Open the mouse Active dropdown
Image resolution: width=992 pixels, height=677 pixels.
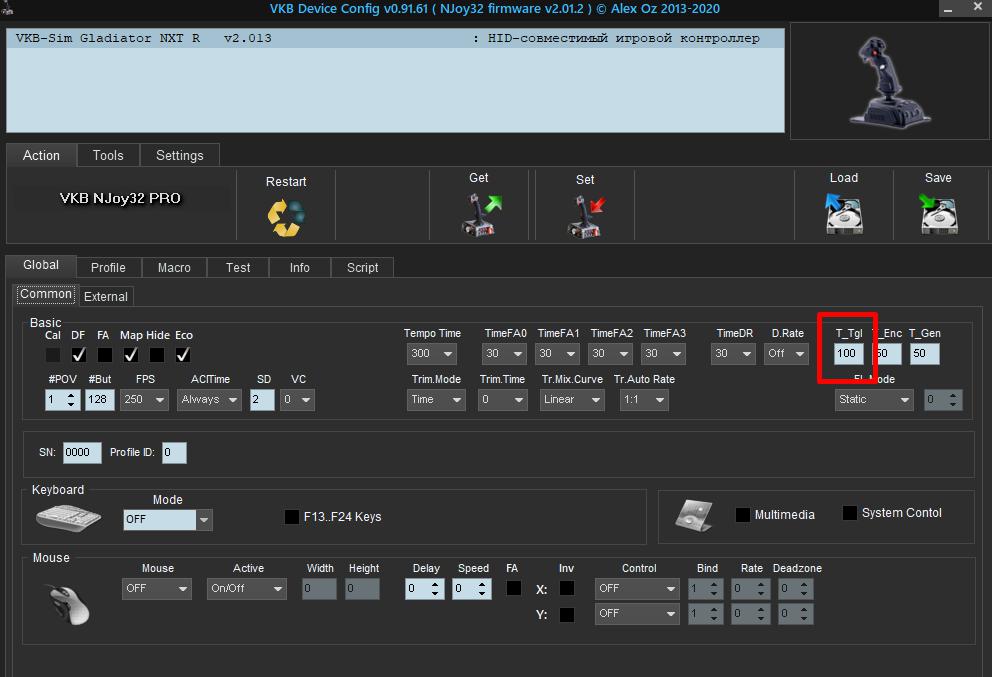(246, 588)
